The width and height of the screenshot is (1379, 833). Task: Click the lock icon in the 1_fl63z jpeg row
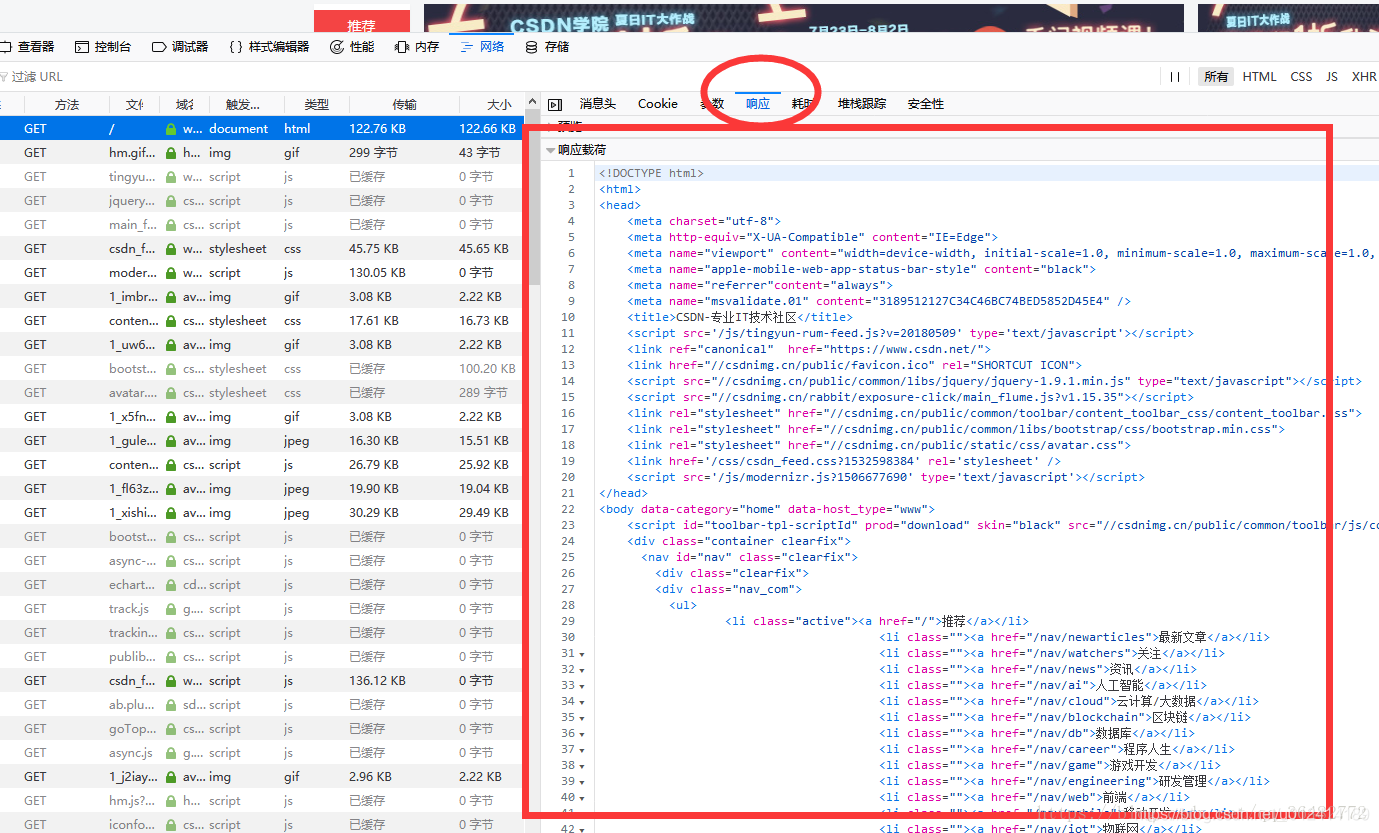[171, 489]
